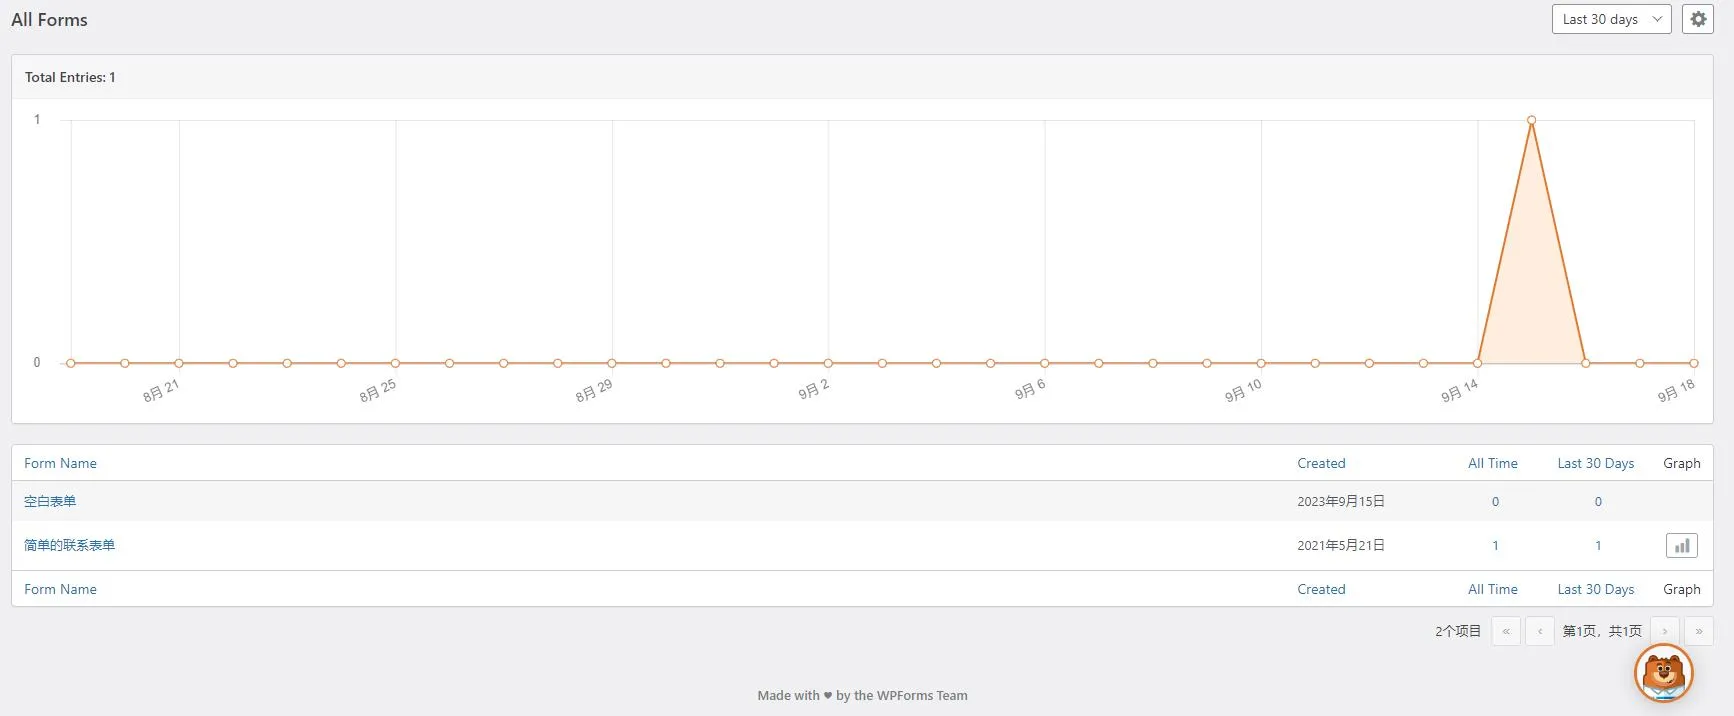1734x716 pixels.
Task: Go to first page pagination arrow
Action: 1506,631
